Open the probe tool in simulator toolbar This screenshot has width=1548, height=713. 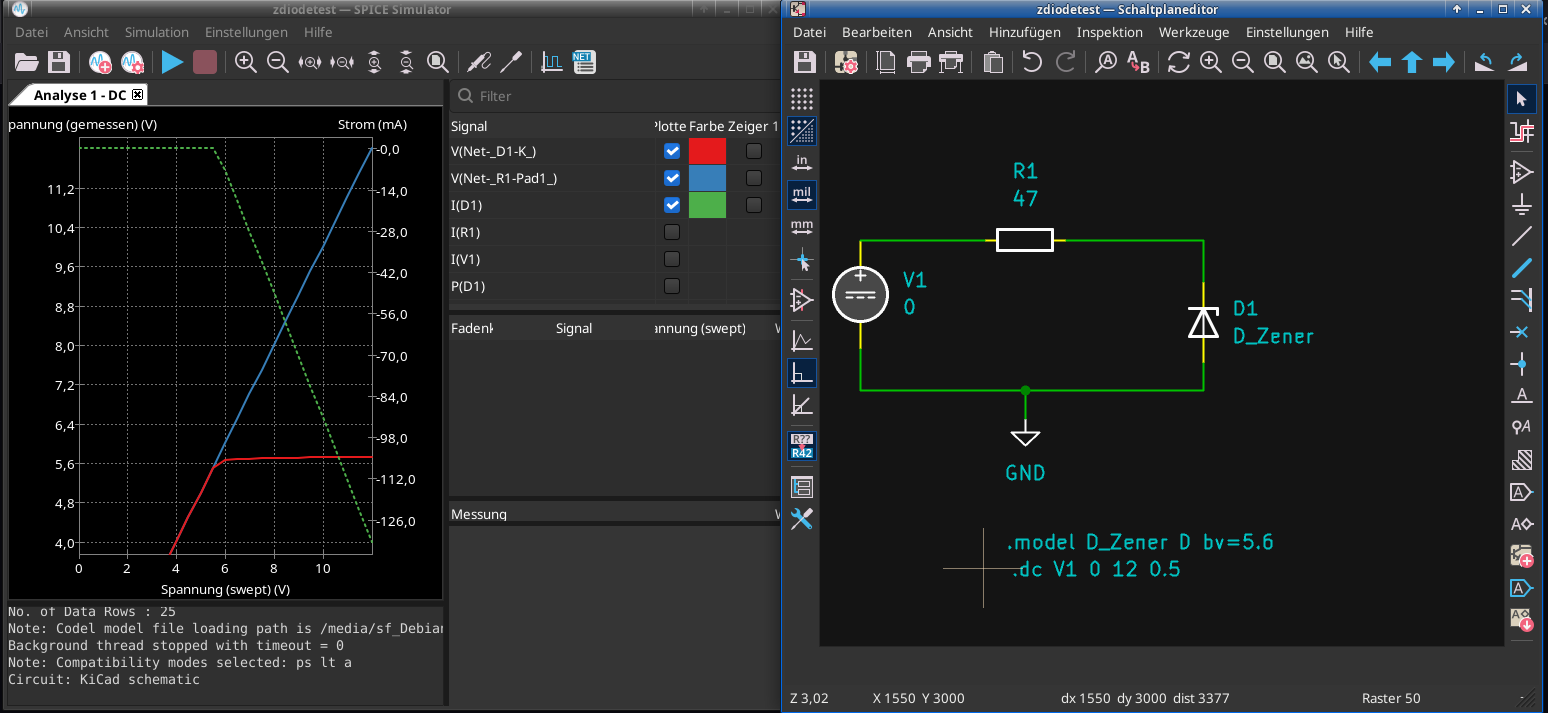(x=479, y=62)
